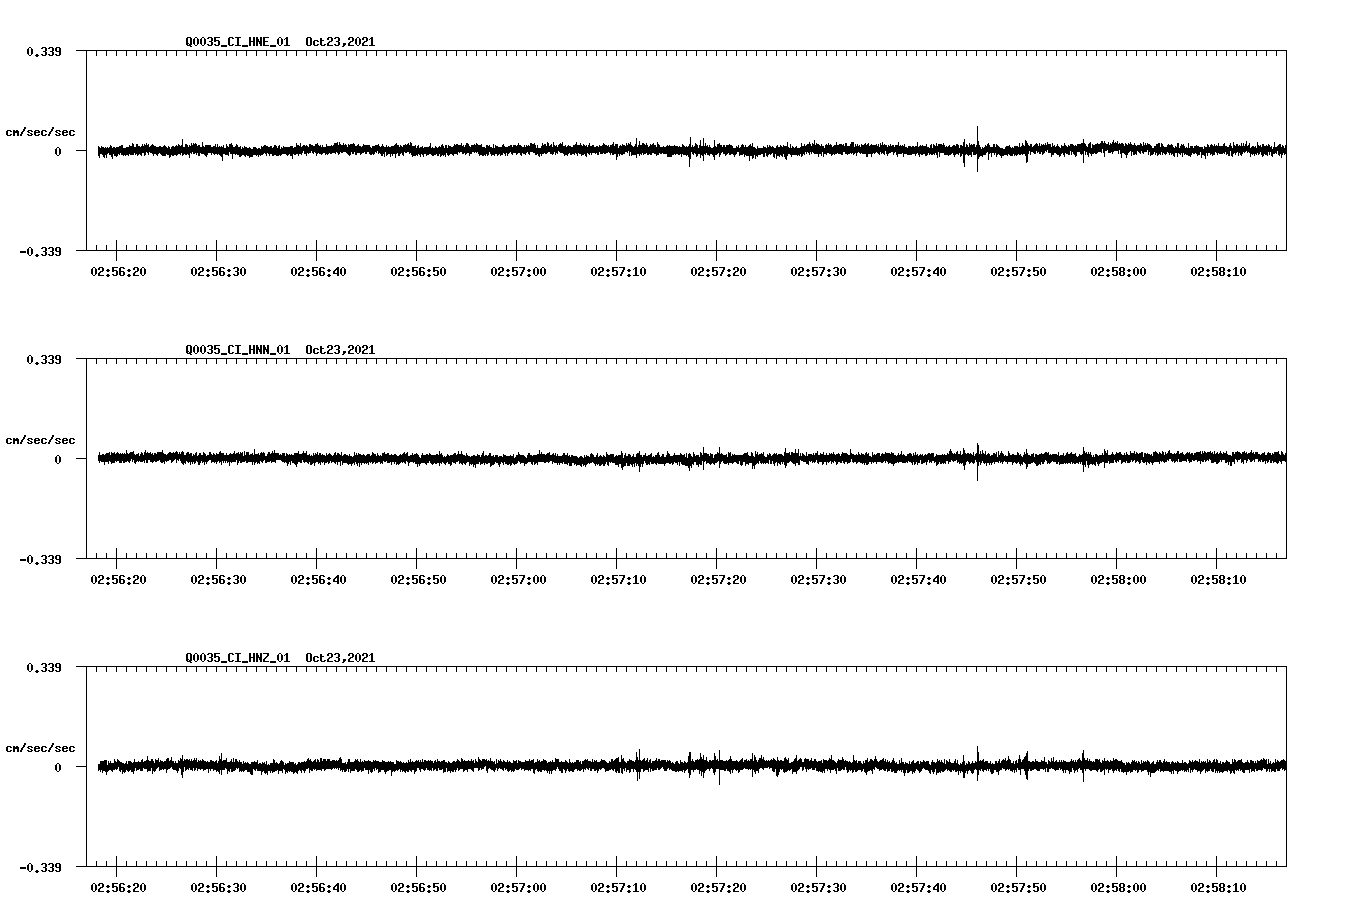
Task: Click the 02:57:50 time label under HNE plot
Action: click(x=1018, y=272)
